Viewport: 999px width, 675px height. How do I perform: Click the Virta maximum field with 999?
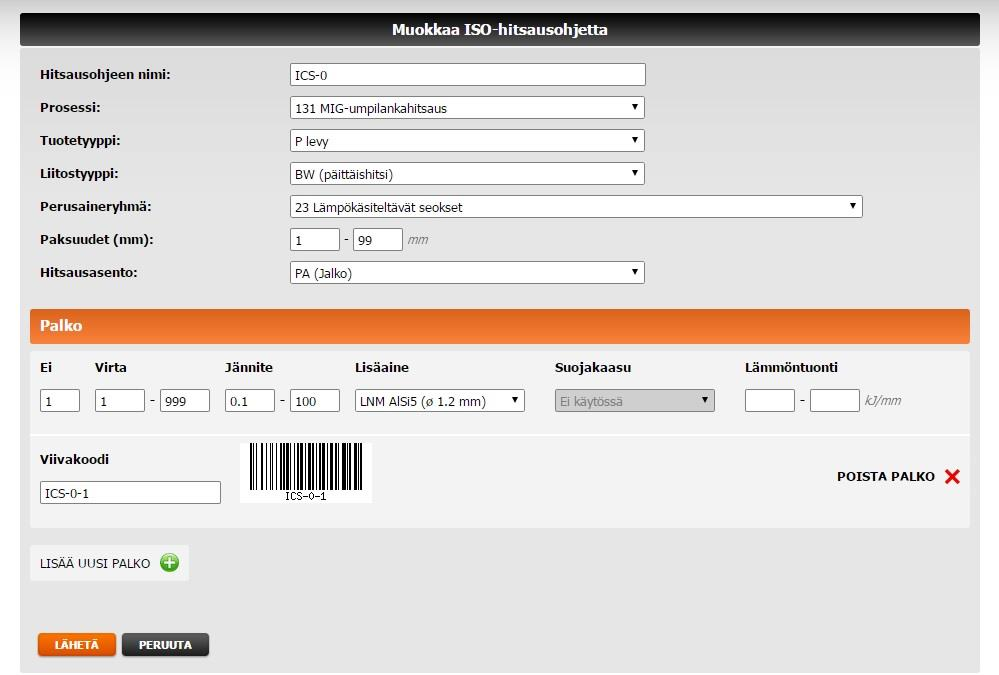point(185,401)
